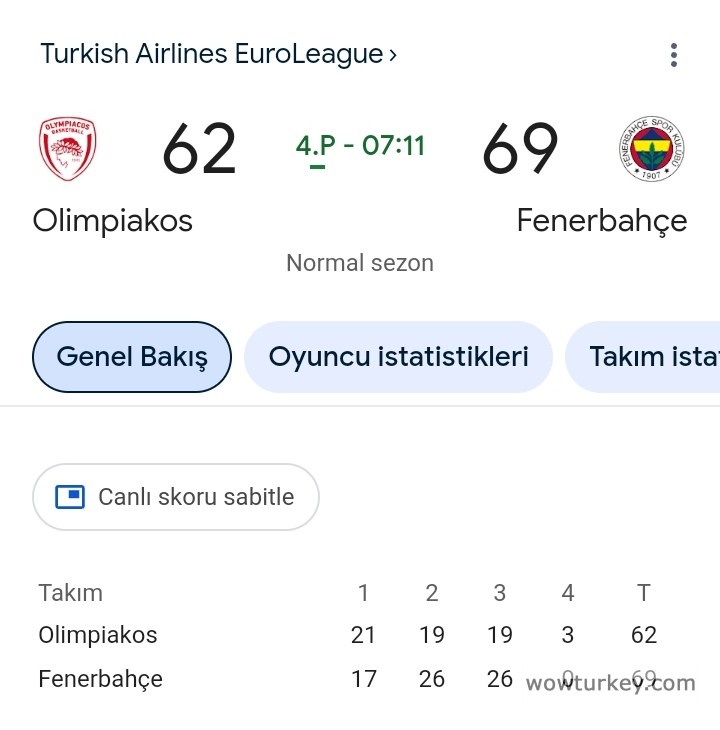
Task: Open the Turkish Airlines EuroLeague link
Action: 211,54
